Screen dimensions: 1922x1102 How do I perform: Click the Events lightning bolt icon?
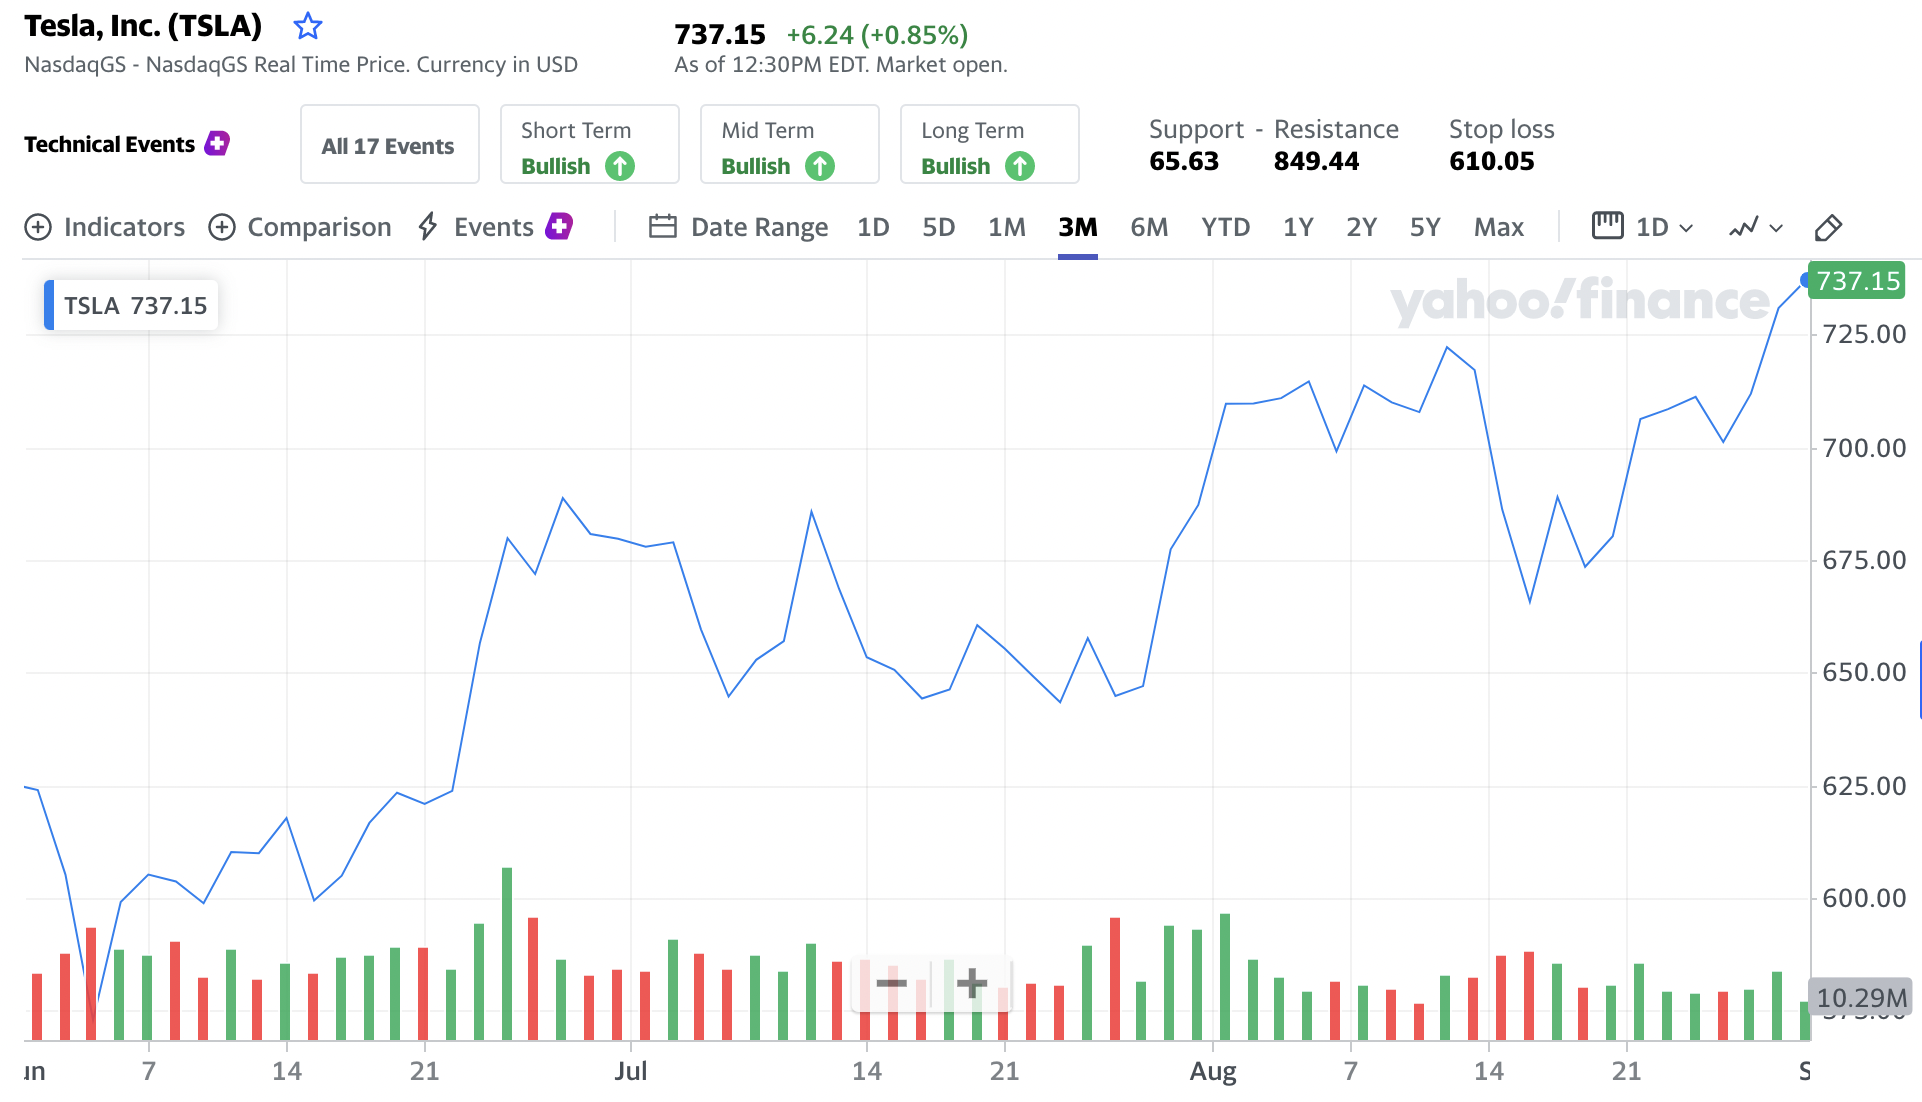(428, 226)
